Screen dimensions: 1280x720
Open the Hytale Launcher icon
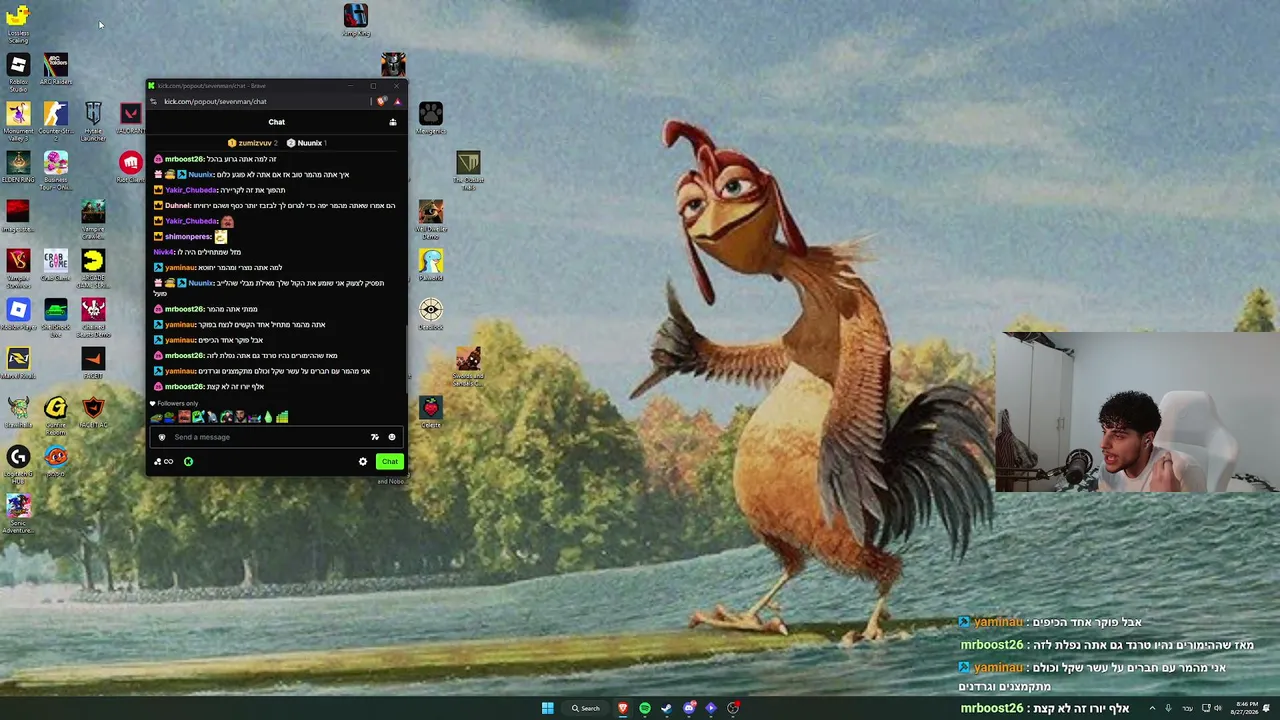(93, 120)
